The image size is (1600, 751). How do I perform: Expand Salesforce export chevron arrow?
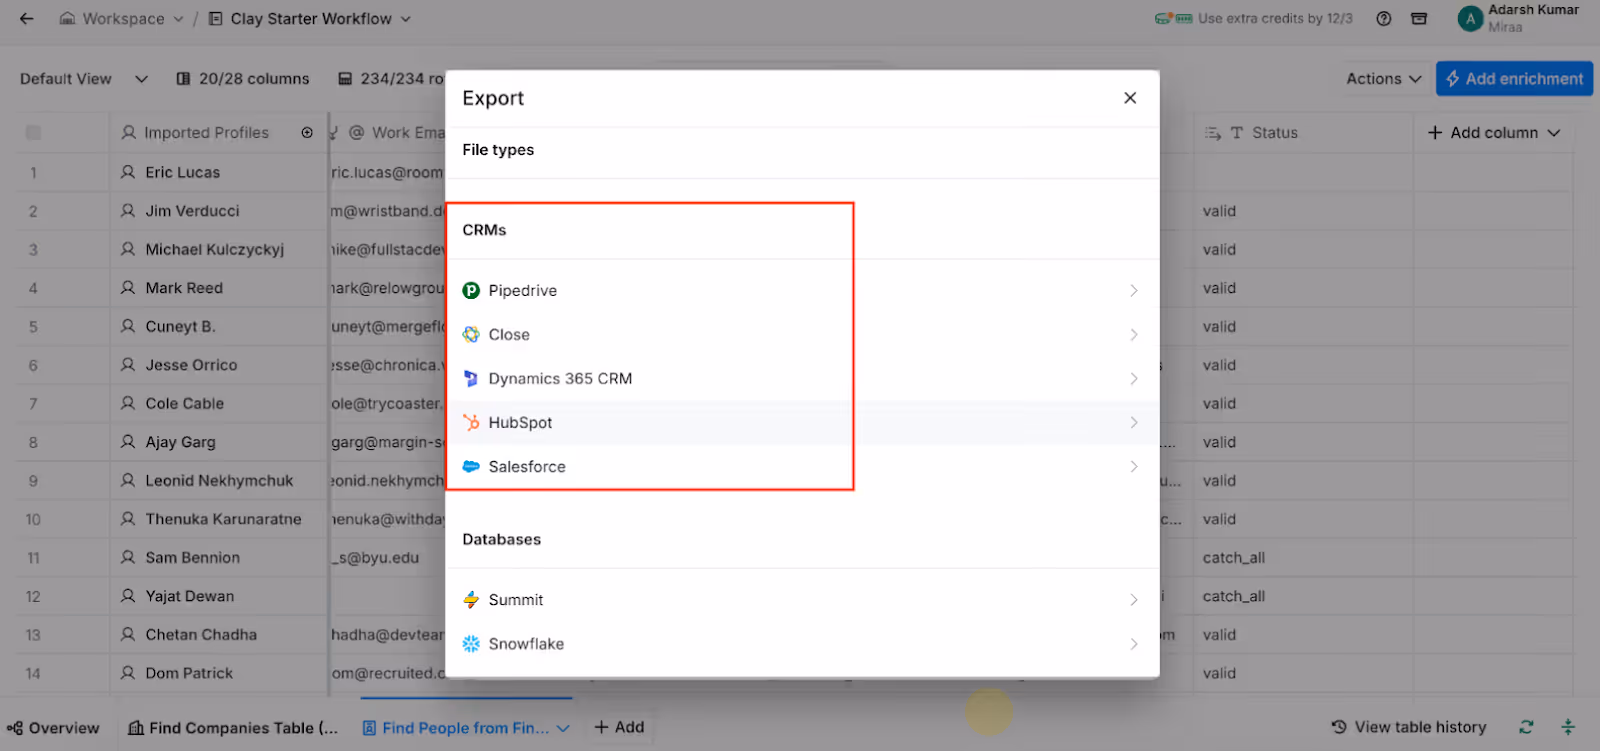[x=1134, y=467]
